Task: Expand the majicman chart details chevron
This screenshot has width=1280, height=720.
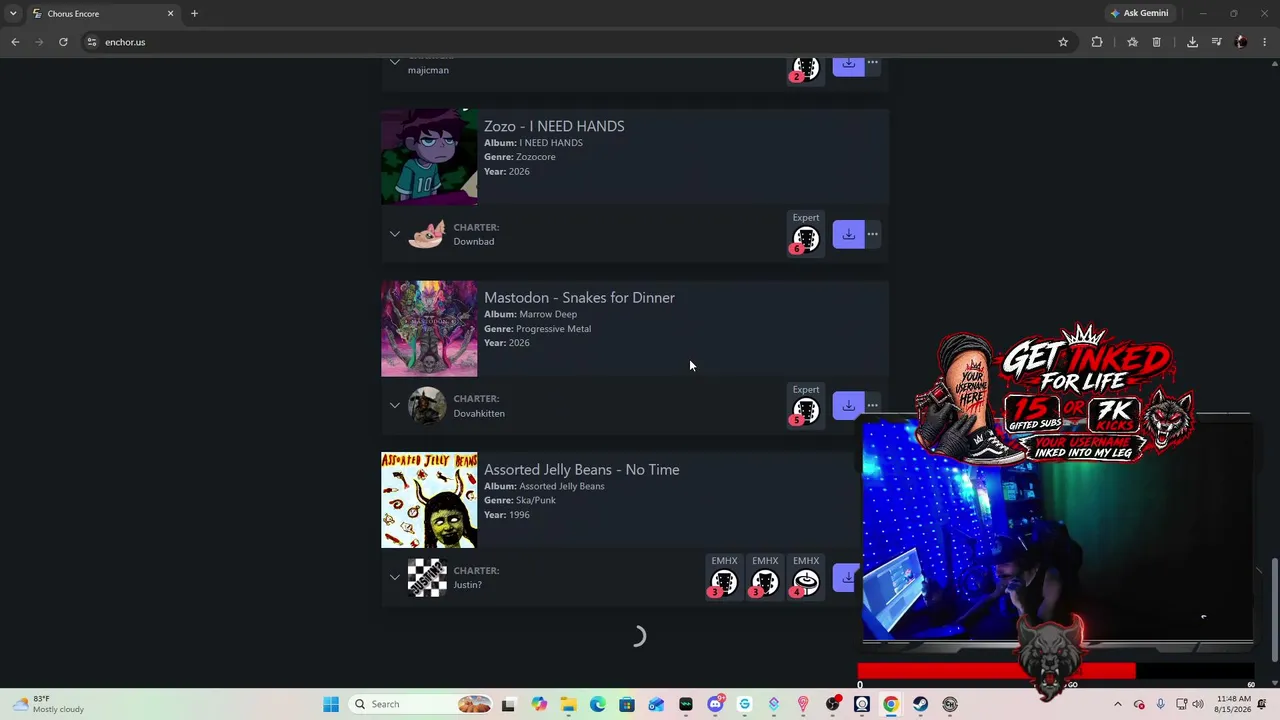Action: click(395, 62)
